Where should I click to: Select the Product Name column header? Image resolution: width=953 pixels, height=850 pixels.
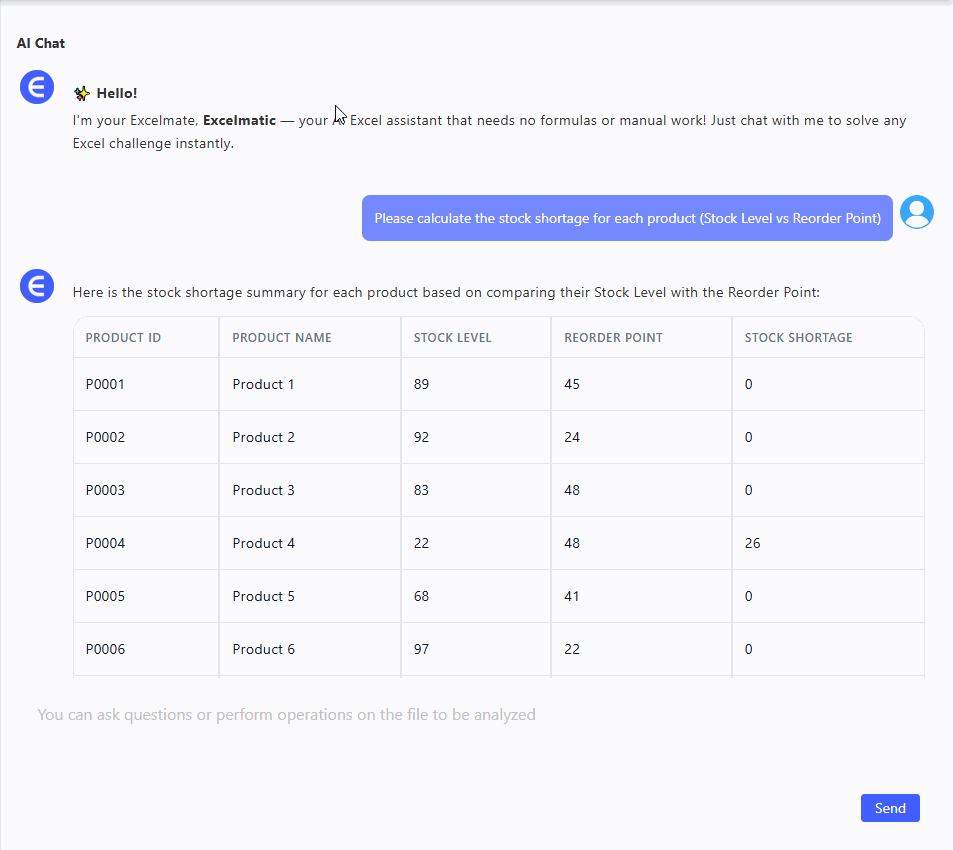pyautogui.click(x=281, y=338)
